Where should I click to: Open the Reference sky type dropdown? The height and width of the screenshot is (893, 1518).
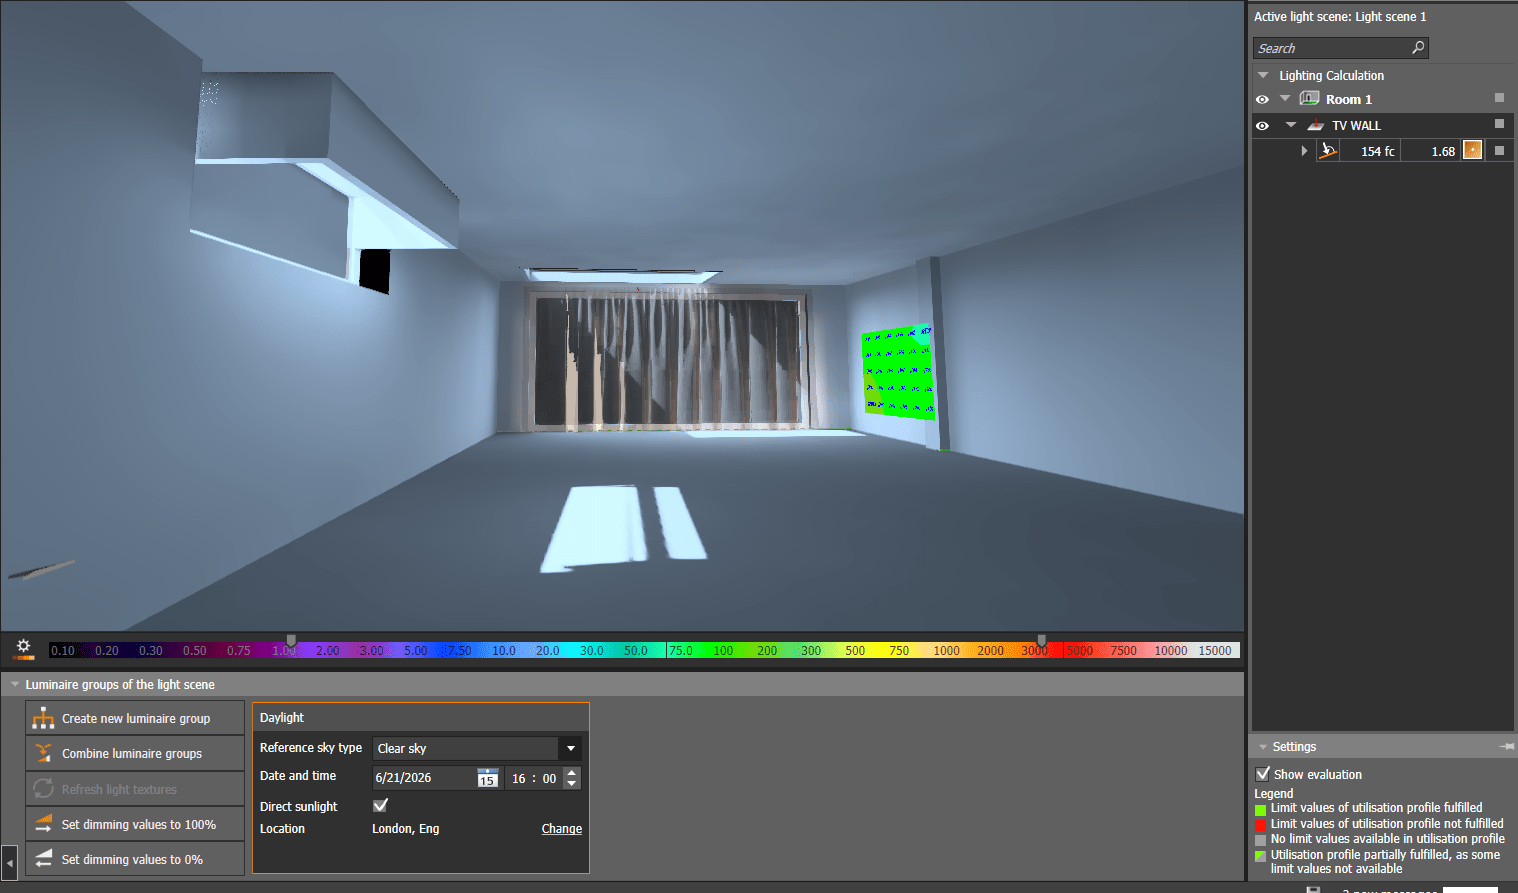571,748
